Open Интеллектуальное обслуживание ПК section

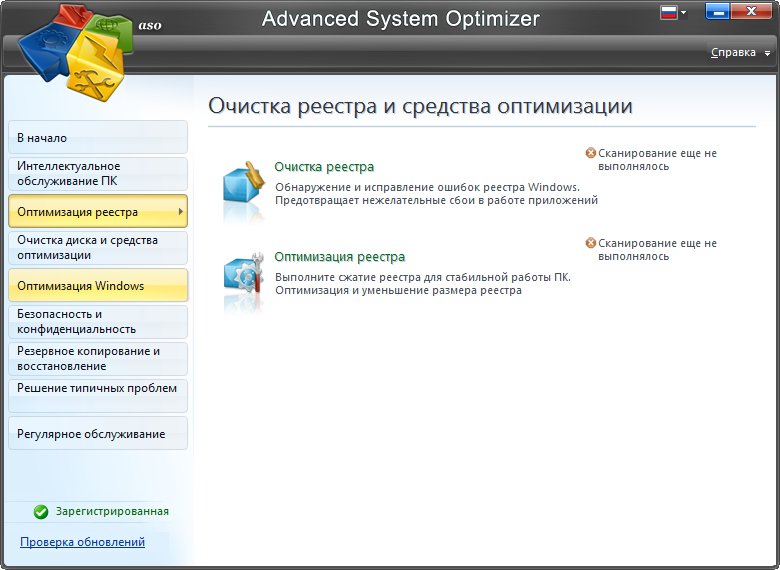98,174
